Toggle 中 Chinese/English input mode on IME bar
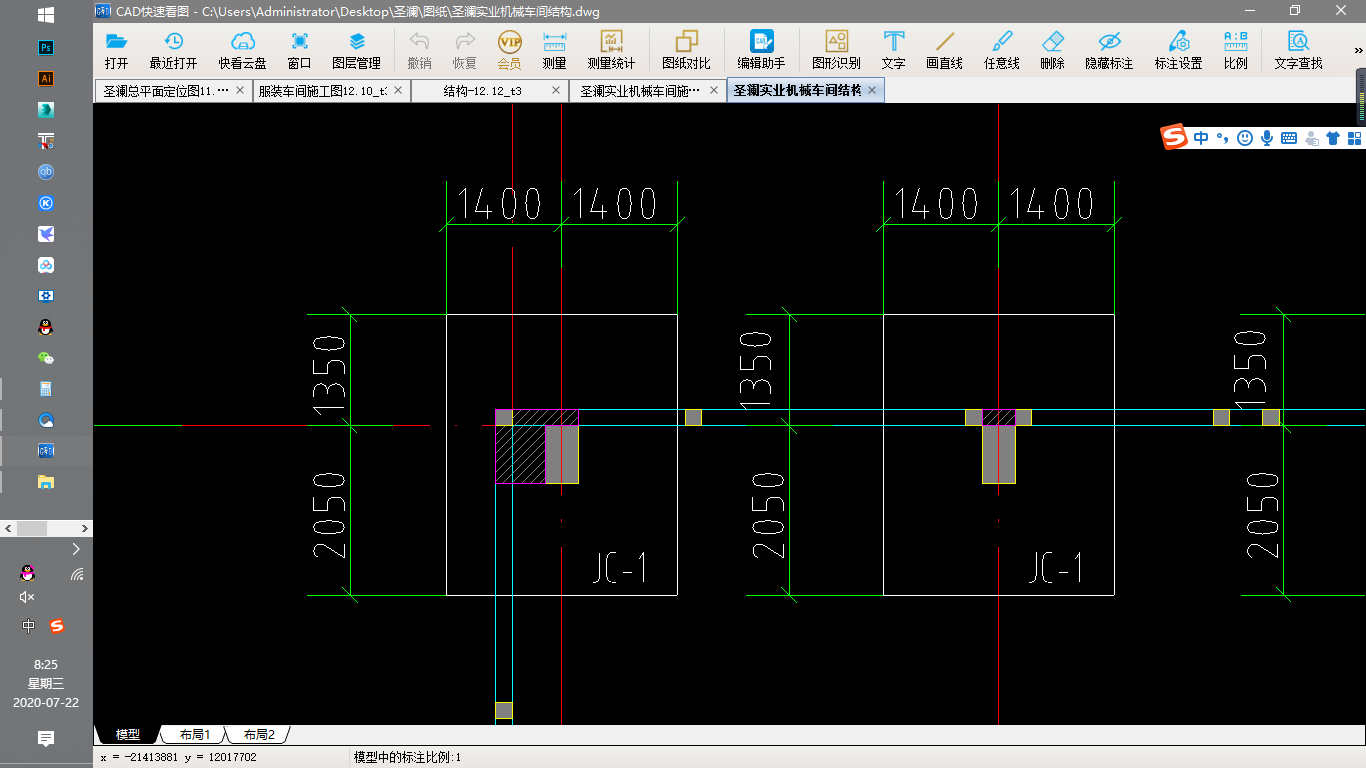The image size is (1366, 768). pos(1201,138)
